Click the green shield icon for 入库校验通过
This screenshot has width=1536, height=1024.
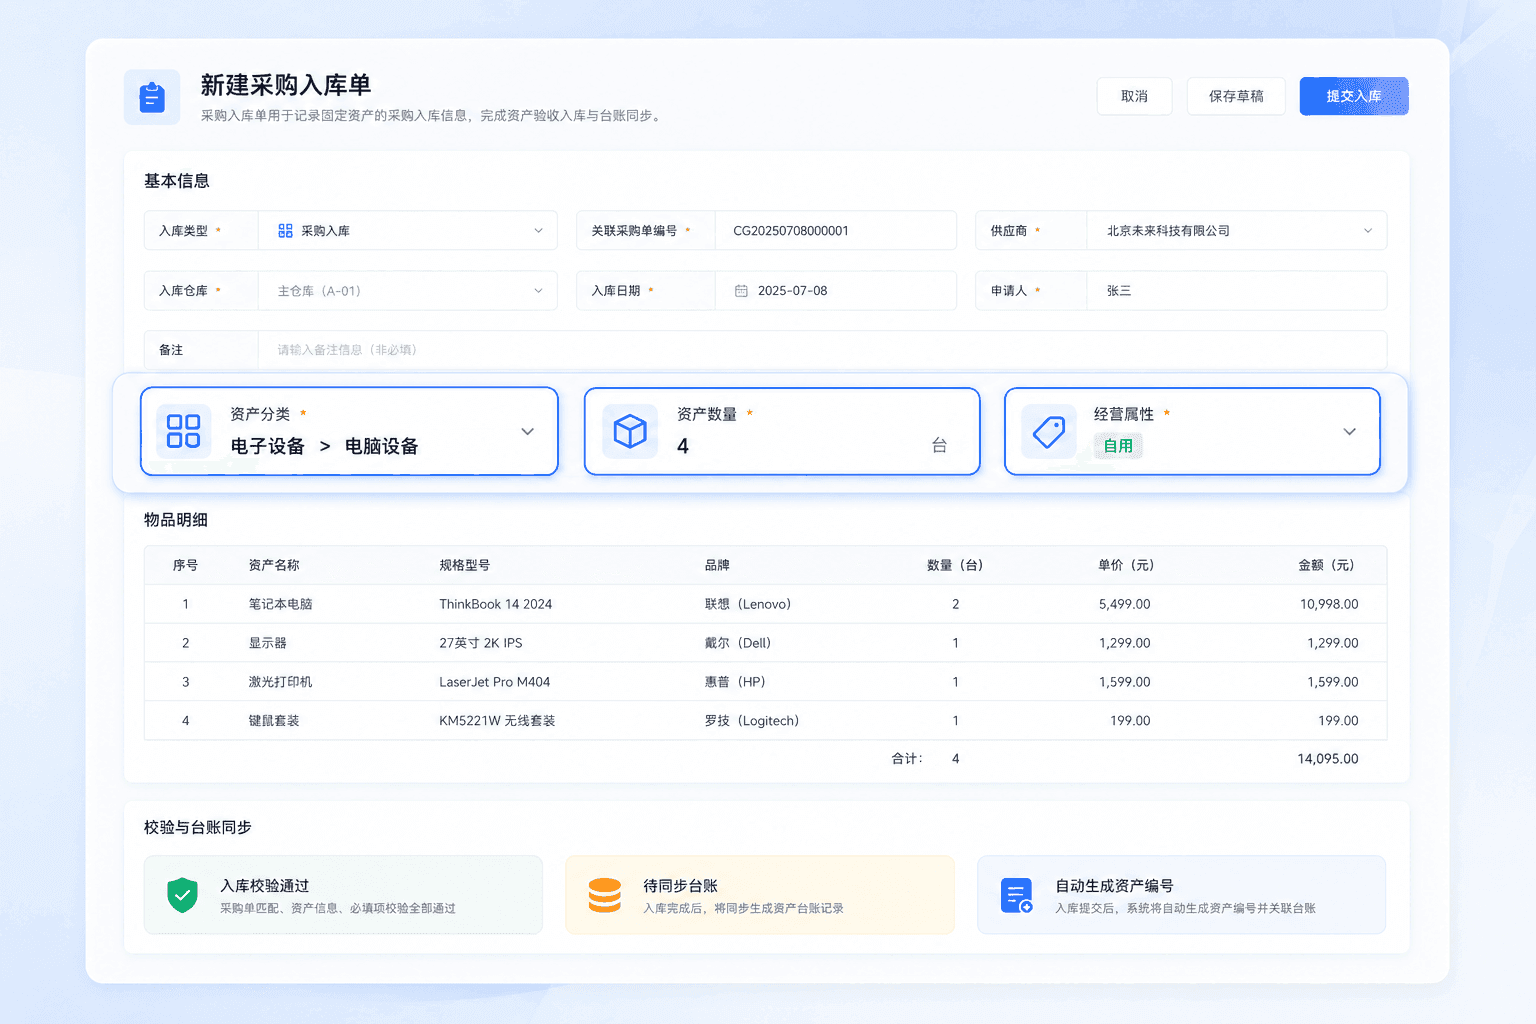point(182,895)
